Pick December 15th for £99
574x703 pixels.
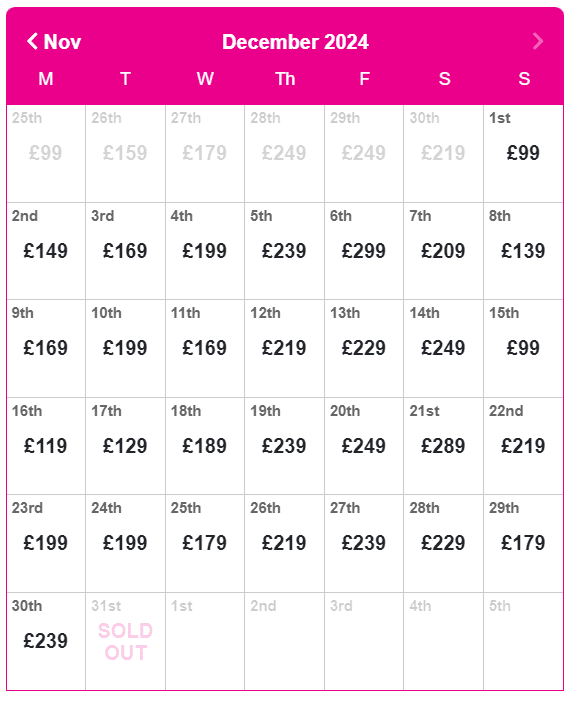pyautogui.click(x=523, y=348)
